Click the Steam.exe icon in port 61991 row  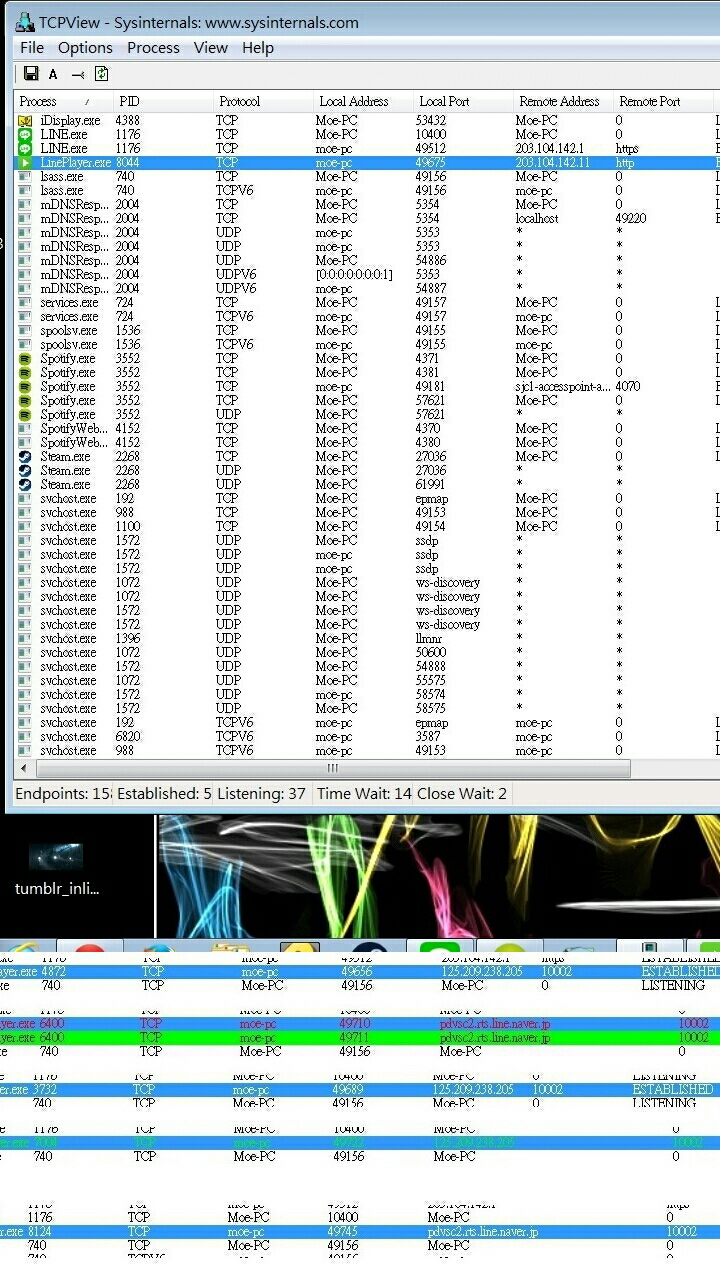[25, 484]
